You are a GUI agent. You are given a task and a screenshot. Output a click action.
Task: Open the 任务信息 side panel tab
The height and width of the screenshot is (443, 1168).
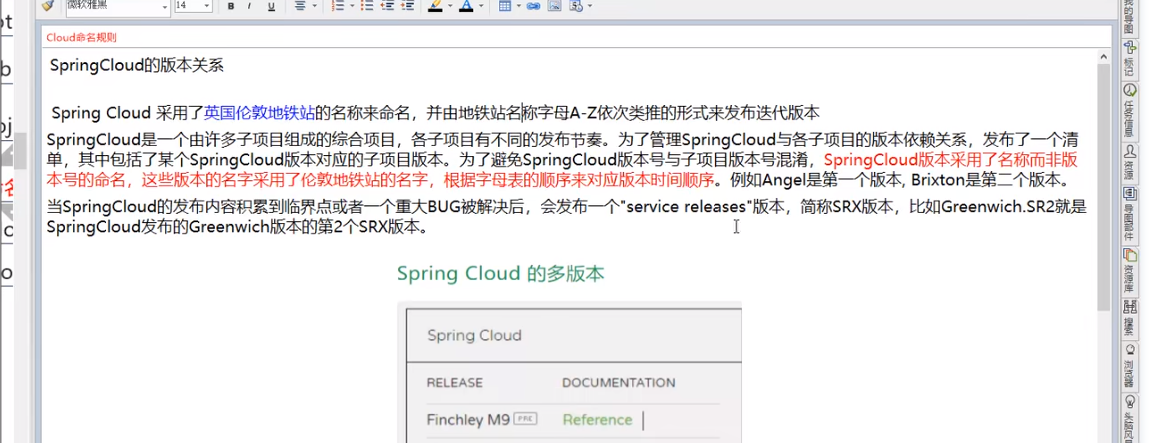(x=1129, y=109)
